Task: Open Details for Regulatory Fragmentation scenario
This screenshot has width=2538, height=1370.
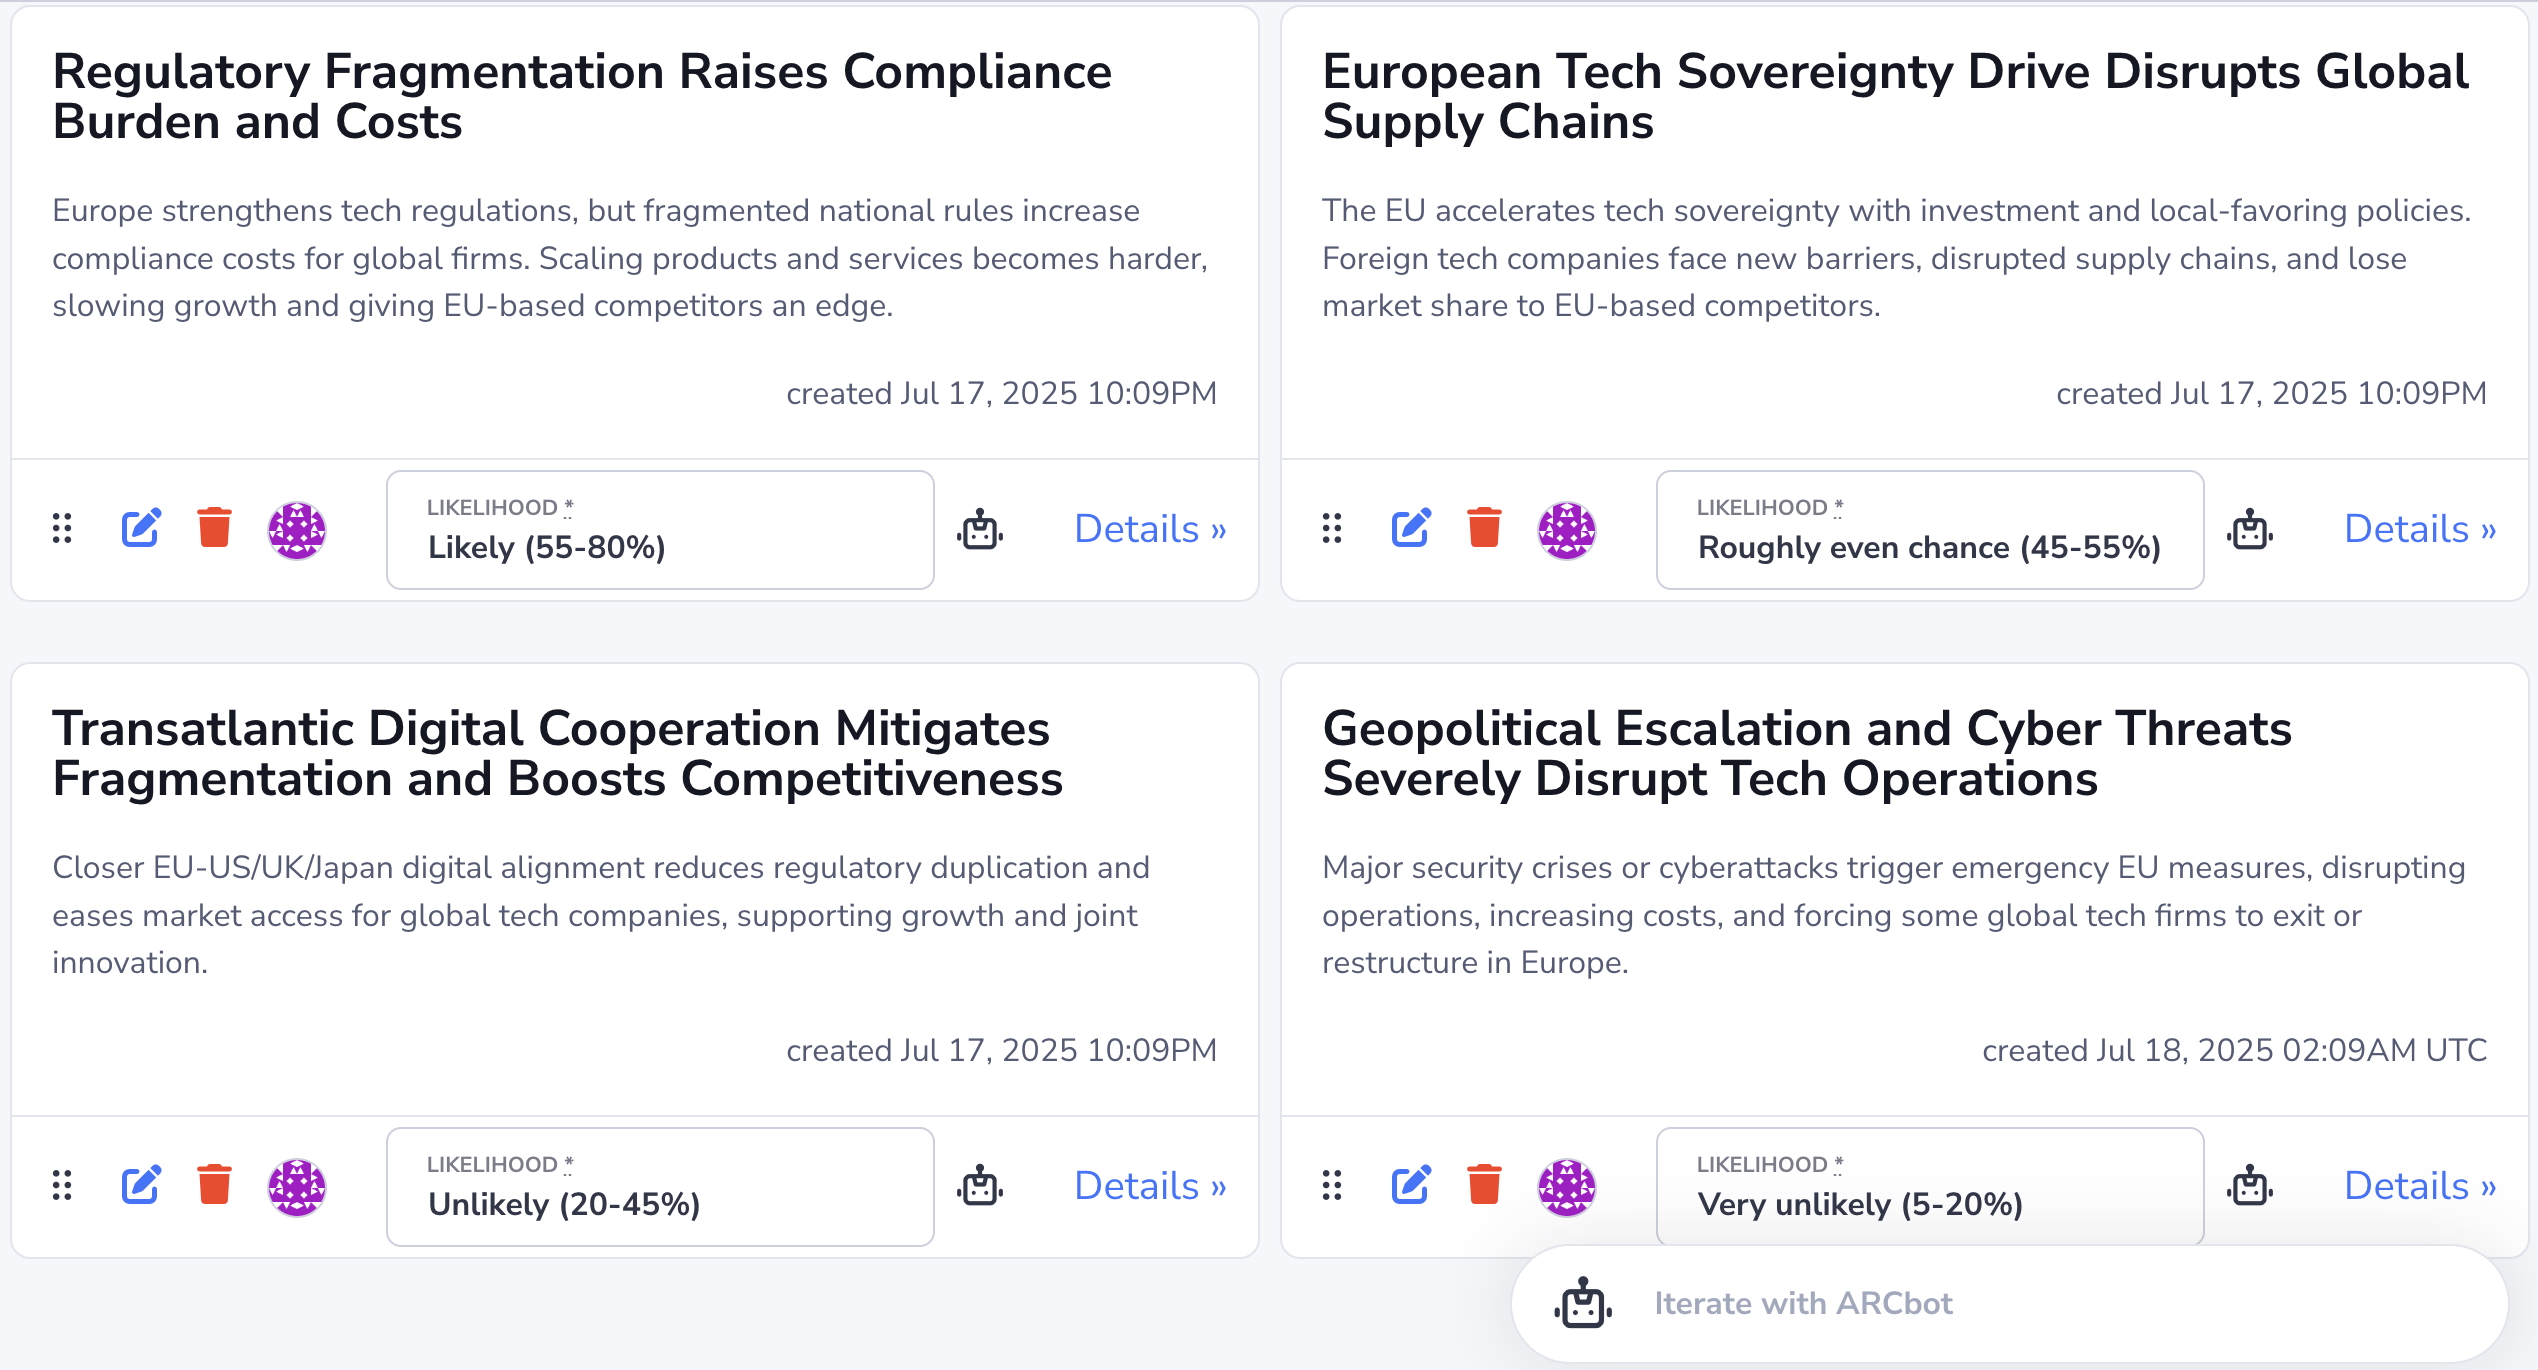Action: [x=1150, y=529]
